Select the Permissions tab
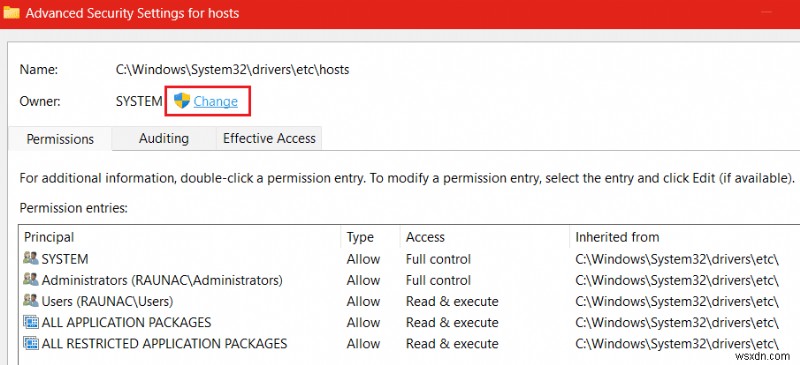 tap(60, 139)
